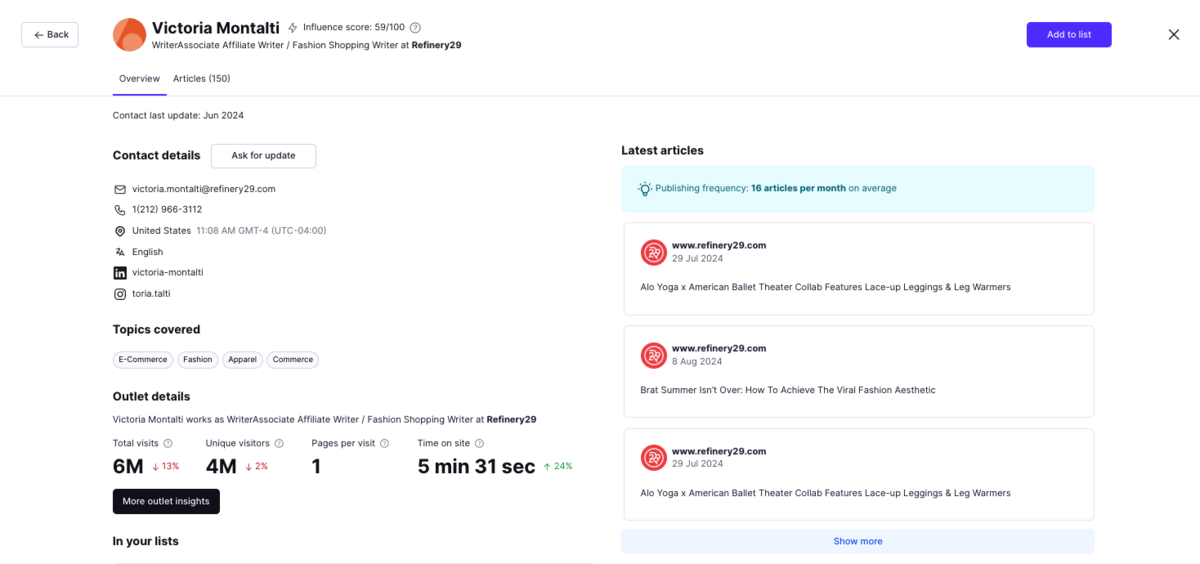Select the E-Commerce topic tag
This screenshot has height=564, width=1200.
(143, 359)
